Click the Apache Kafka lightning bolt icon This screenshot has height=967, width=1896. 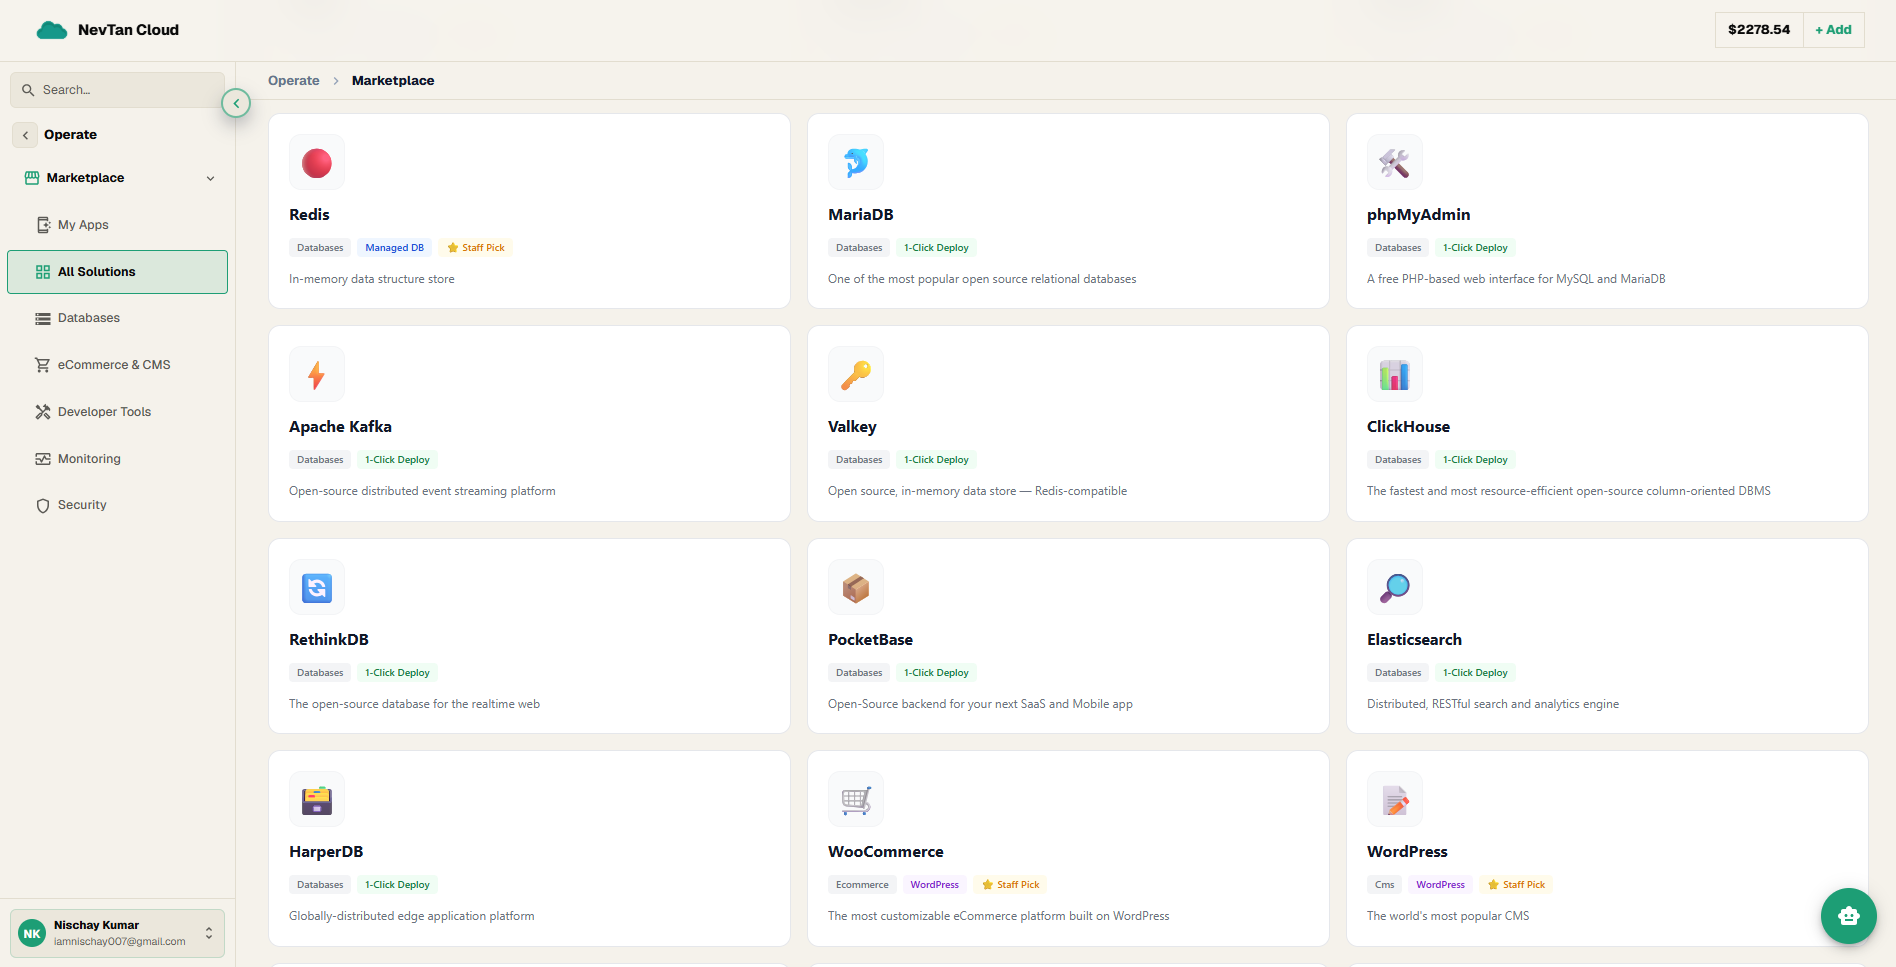pyautogui.click(x=317, y=374)
